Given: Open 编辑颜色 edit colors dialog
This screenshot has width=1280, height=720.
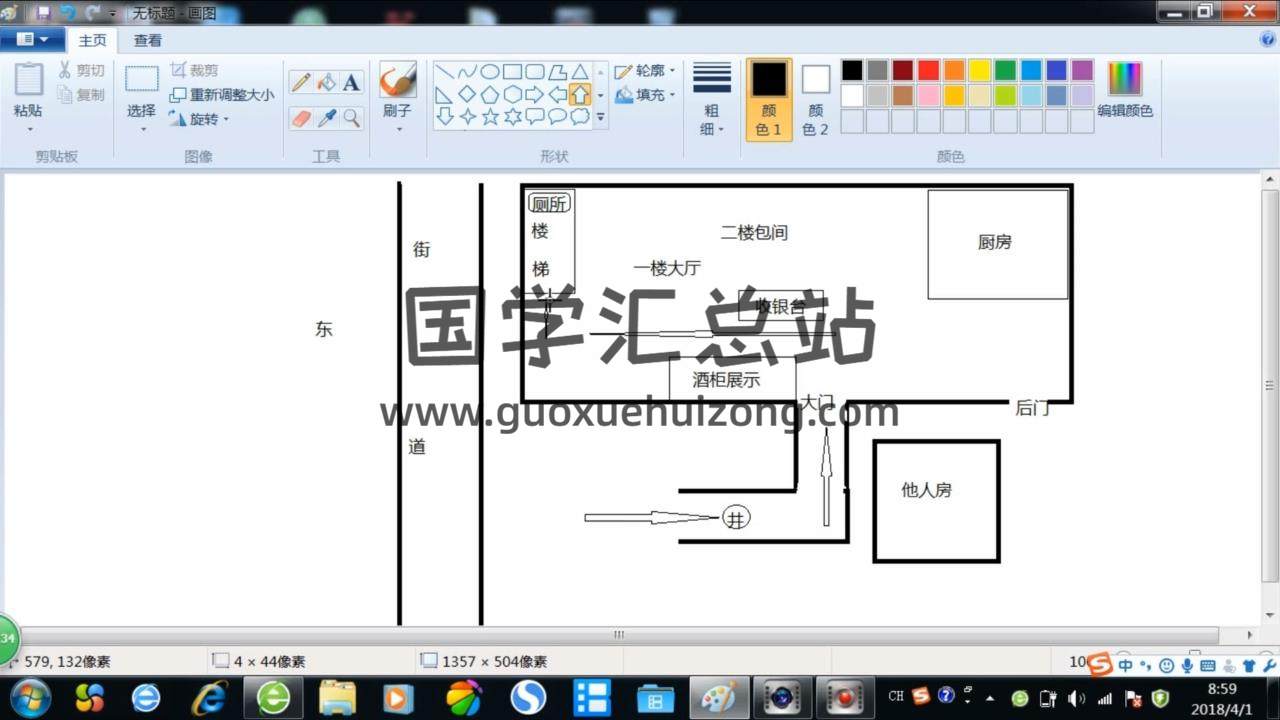Looking at the screenshot, I should (1125, 91).
